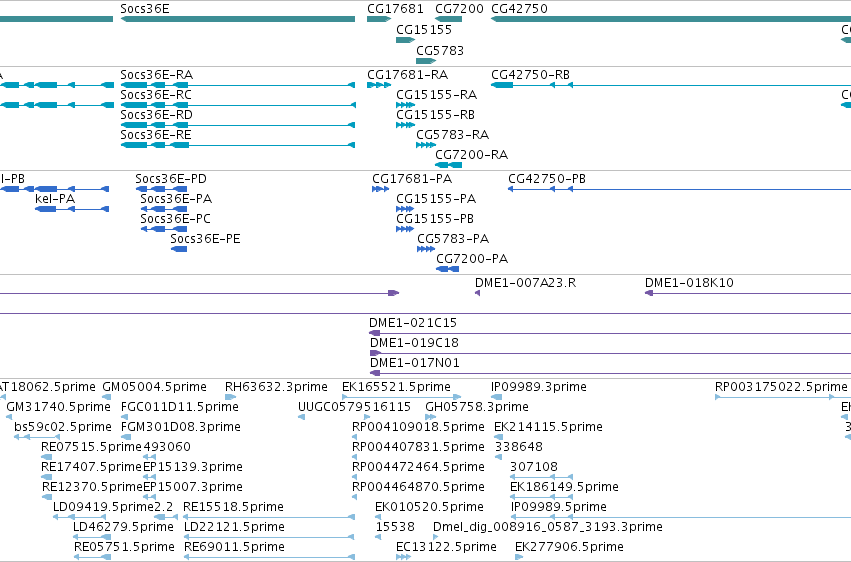
Task: Open transcript Socs36E-RE
Action: pyautogui.click(x=156, y=135)
